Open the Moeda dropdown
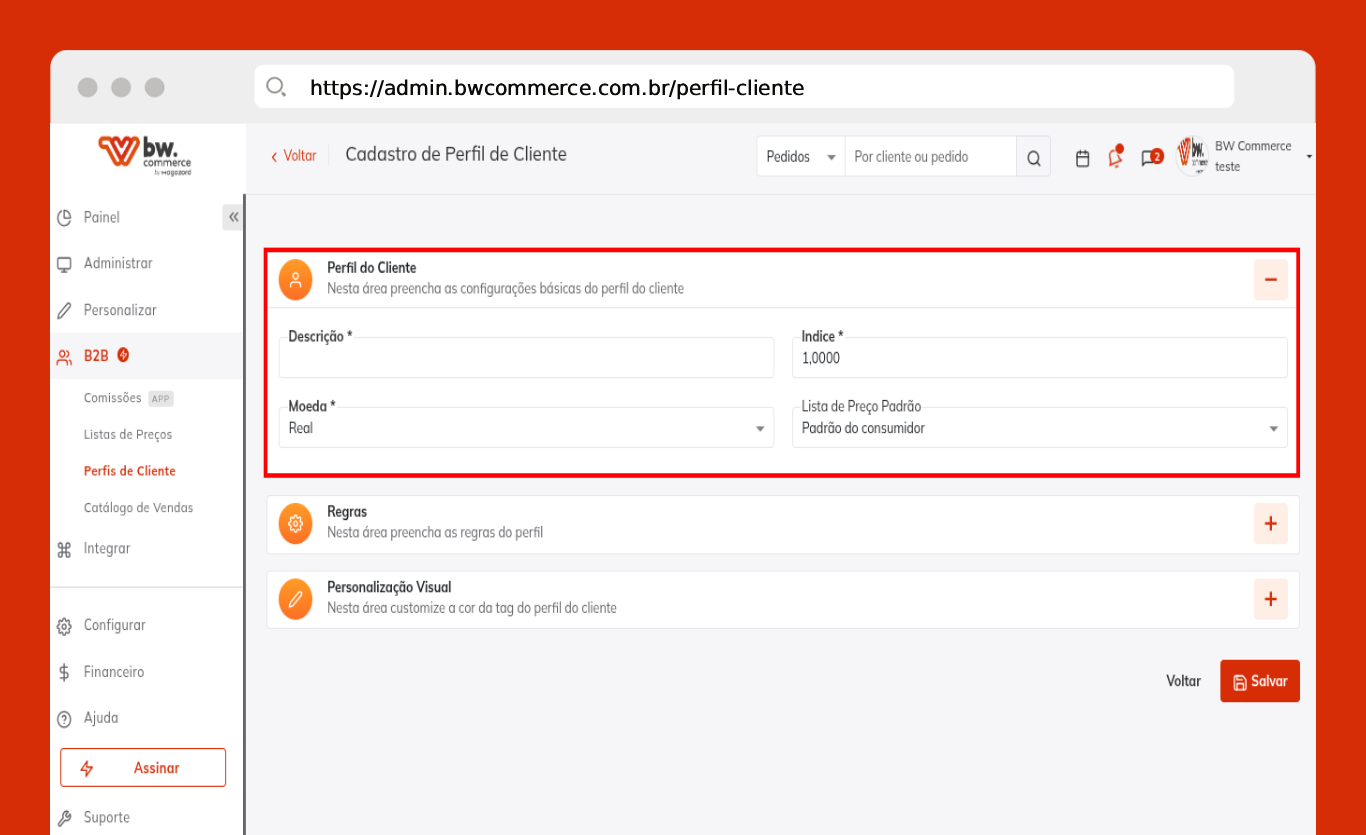This screenshot has height=835, width=1366. click(x=526, y=428)
